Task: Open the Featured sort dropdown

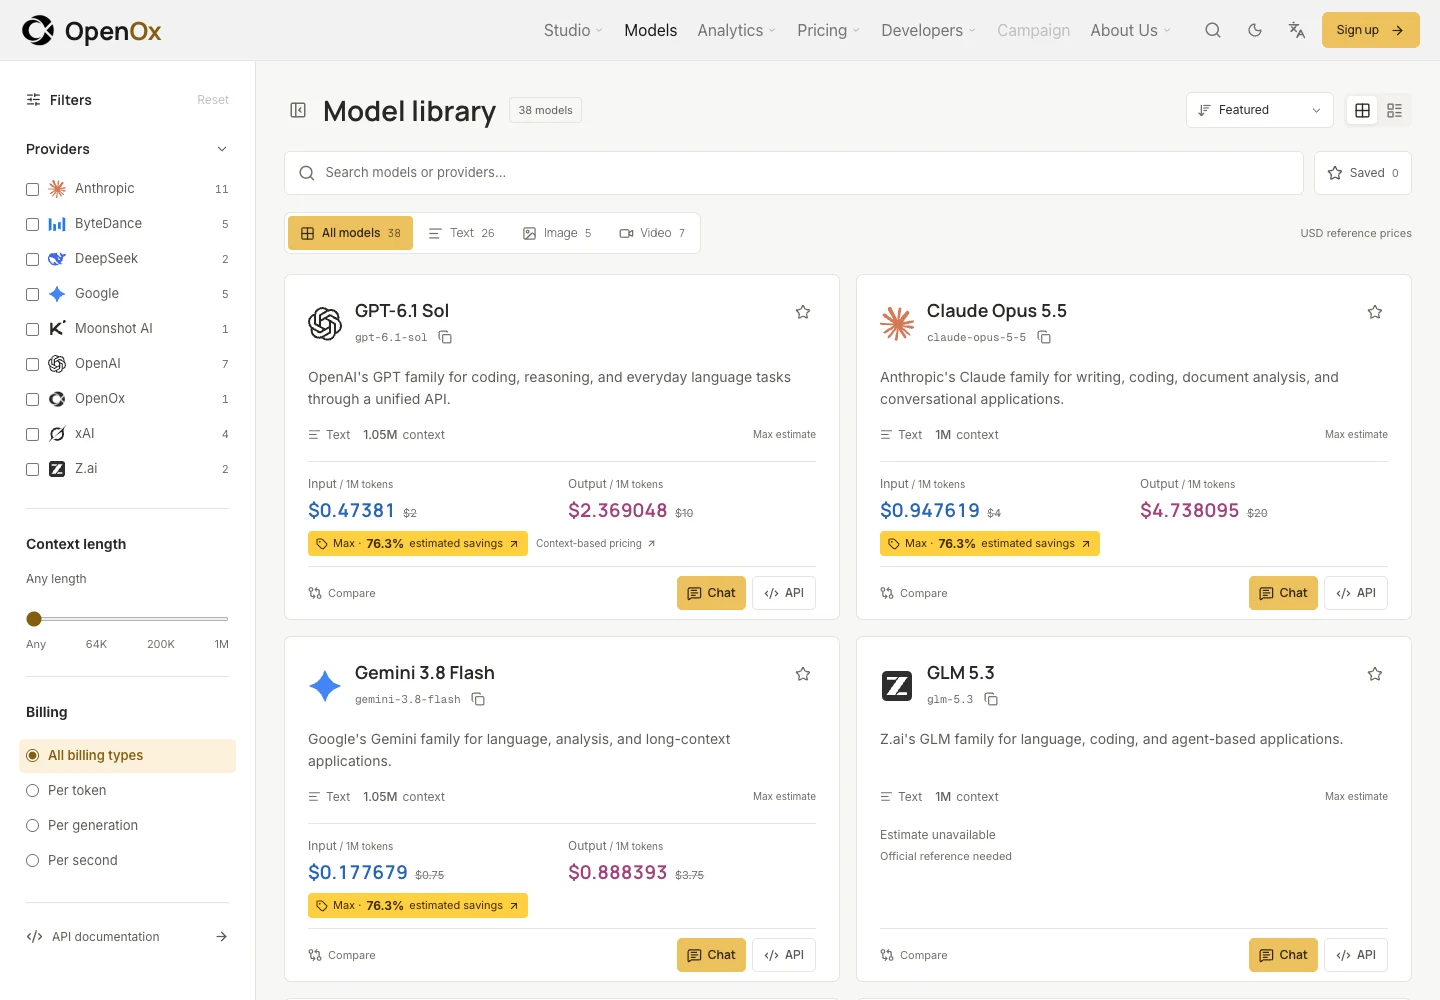Action: point(1259,110)
